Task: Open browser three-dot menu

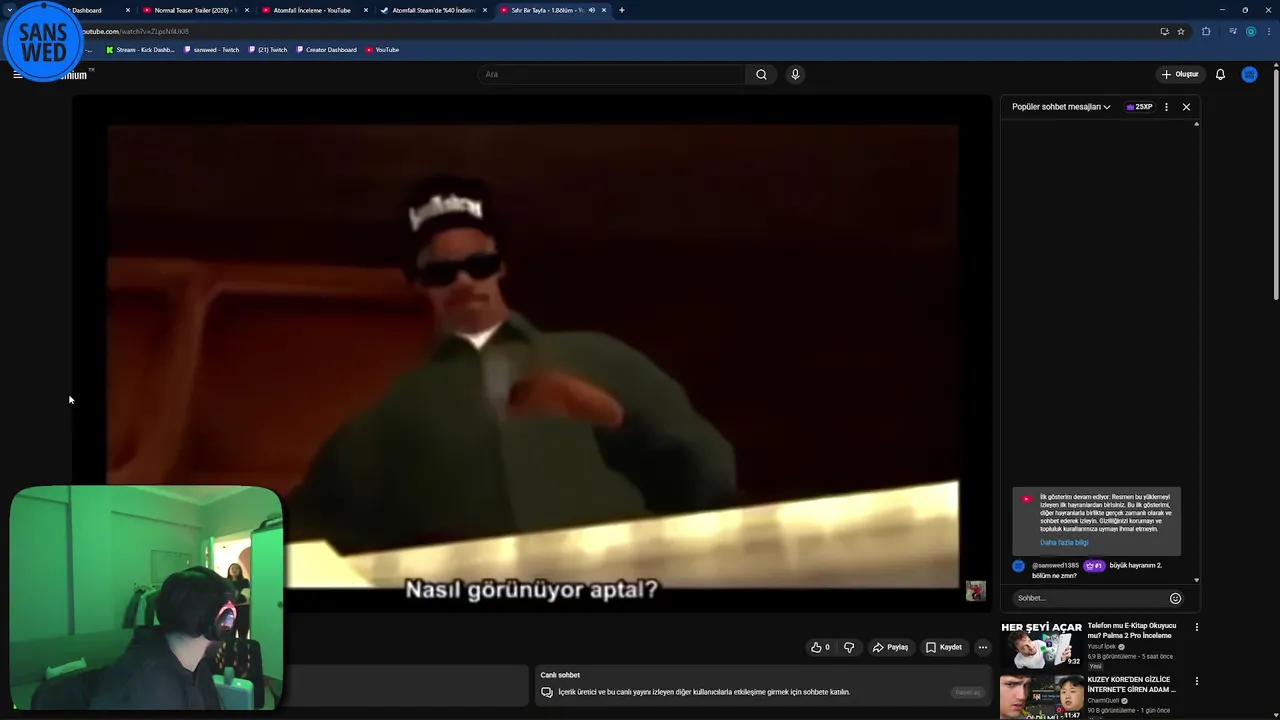Action: 1270,31
